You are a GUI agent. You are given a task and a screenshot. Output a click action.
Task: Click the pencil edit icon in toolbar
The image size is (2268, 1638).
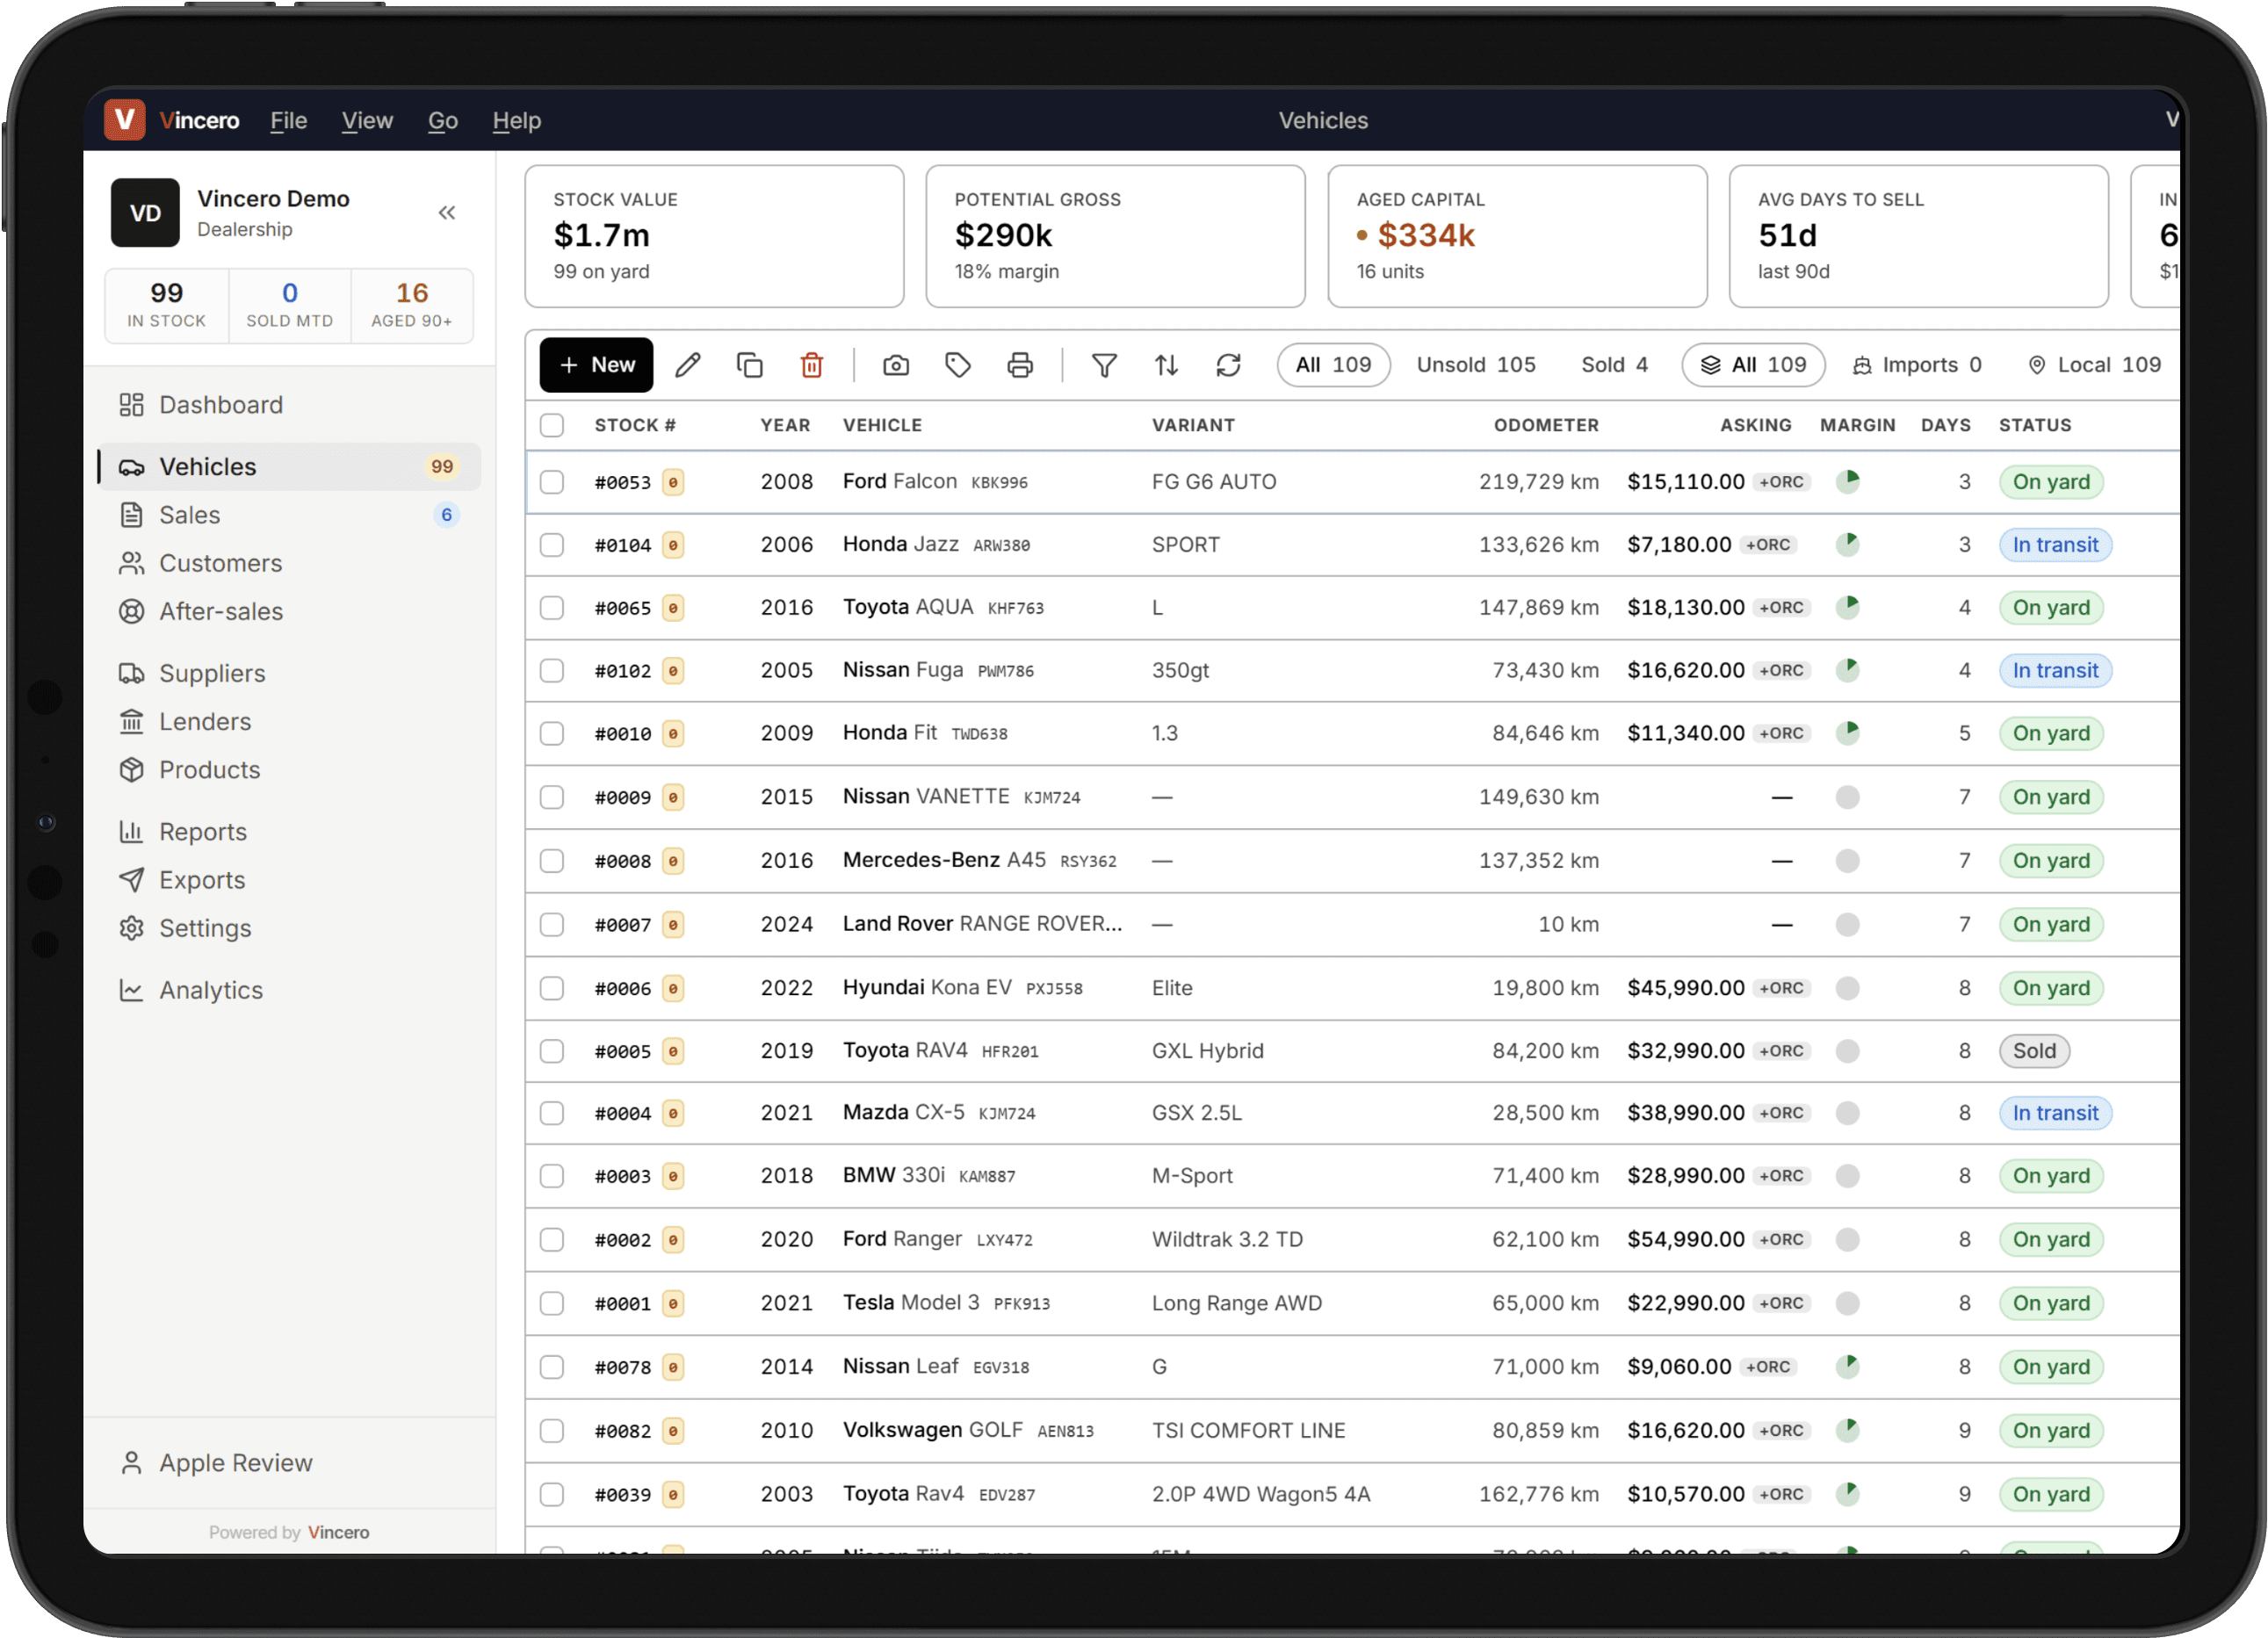(x=688, y=365)
